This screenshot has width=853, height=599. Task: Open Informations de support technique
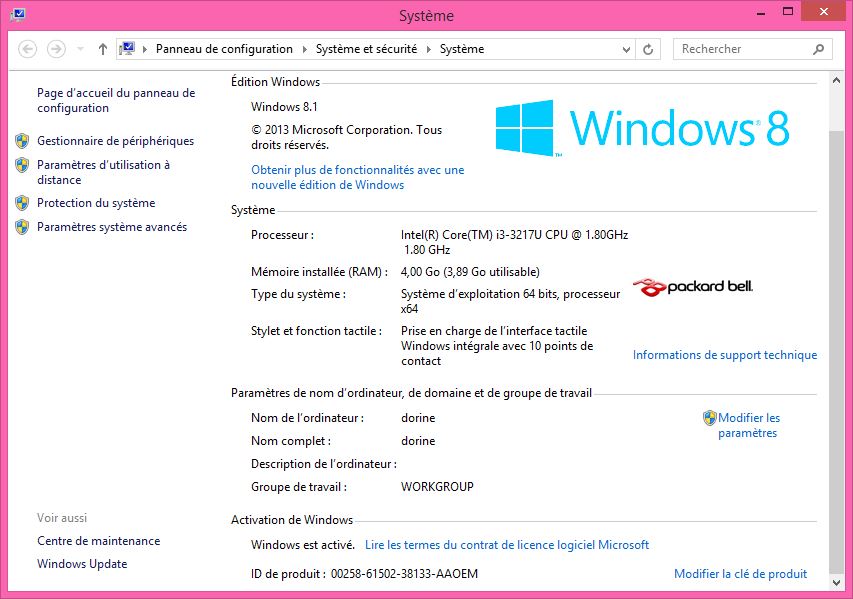[x=725, y=355]
